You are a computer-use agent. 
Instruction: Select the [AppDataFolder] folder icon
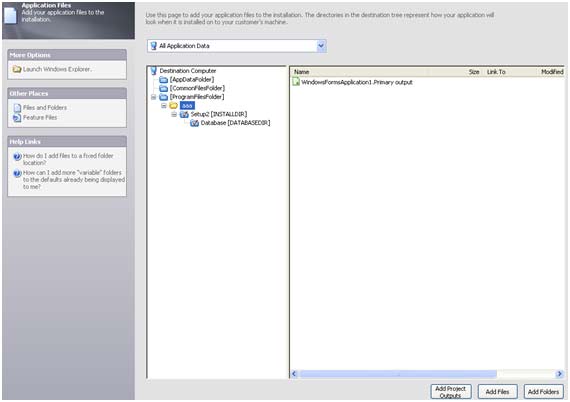coord(164,80)
